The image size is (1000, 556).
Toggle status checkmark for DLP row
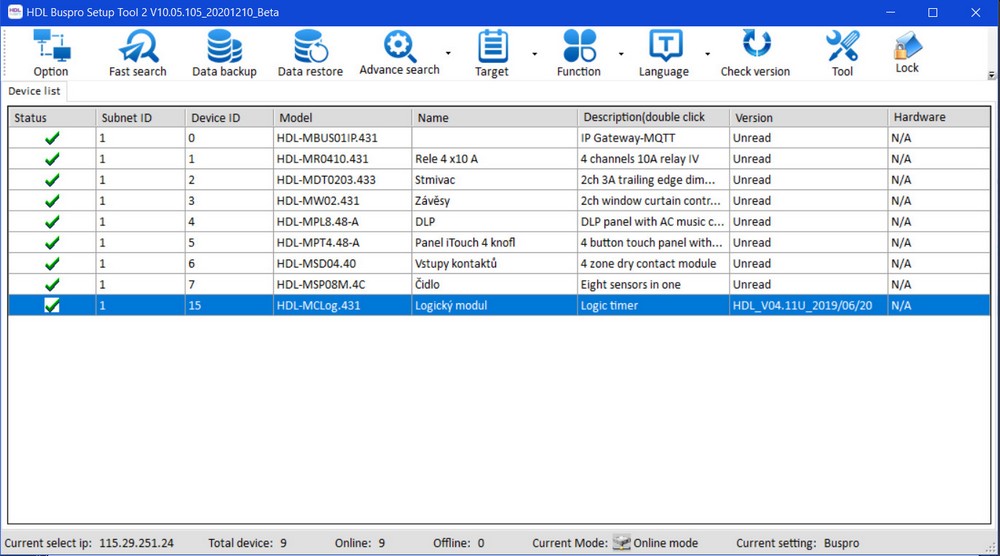click(52, 222)
